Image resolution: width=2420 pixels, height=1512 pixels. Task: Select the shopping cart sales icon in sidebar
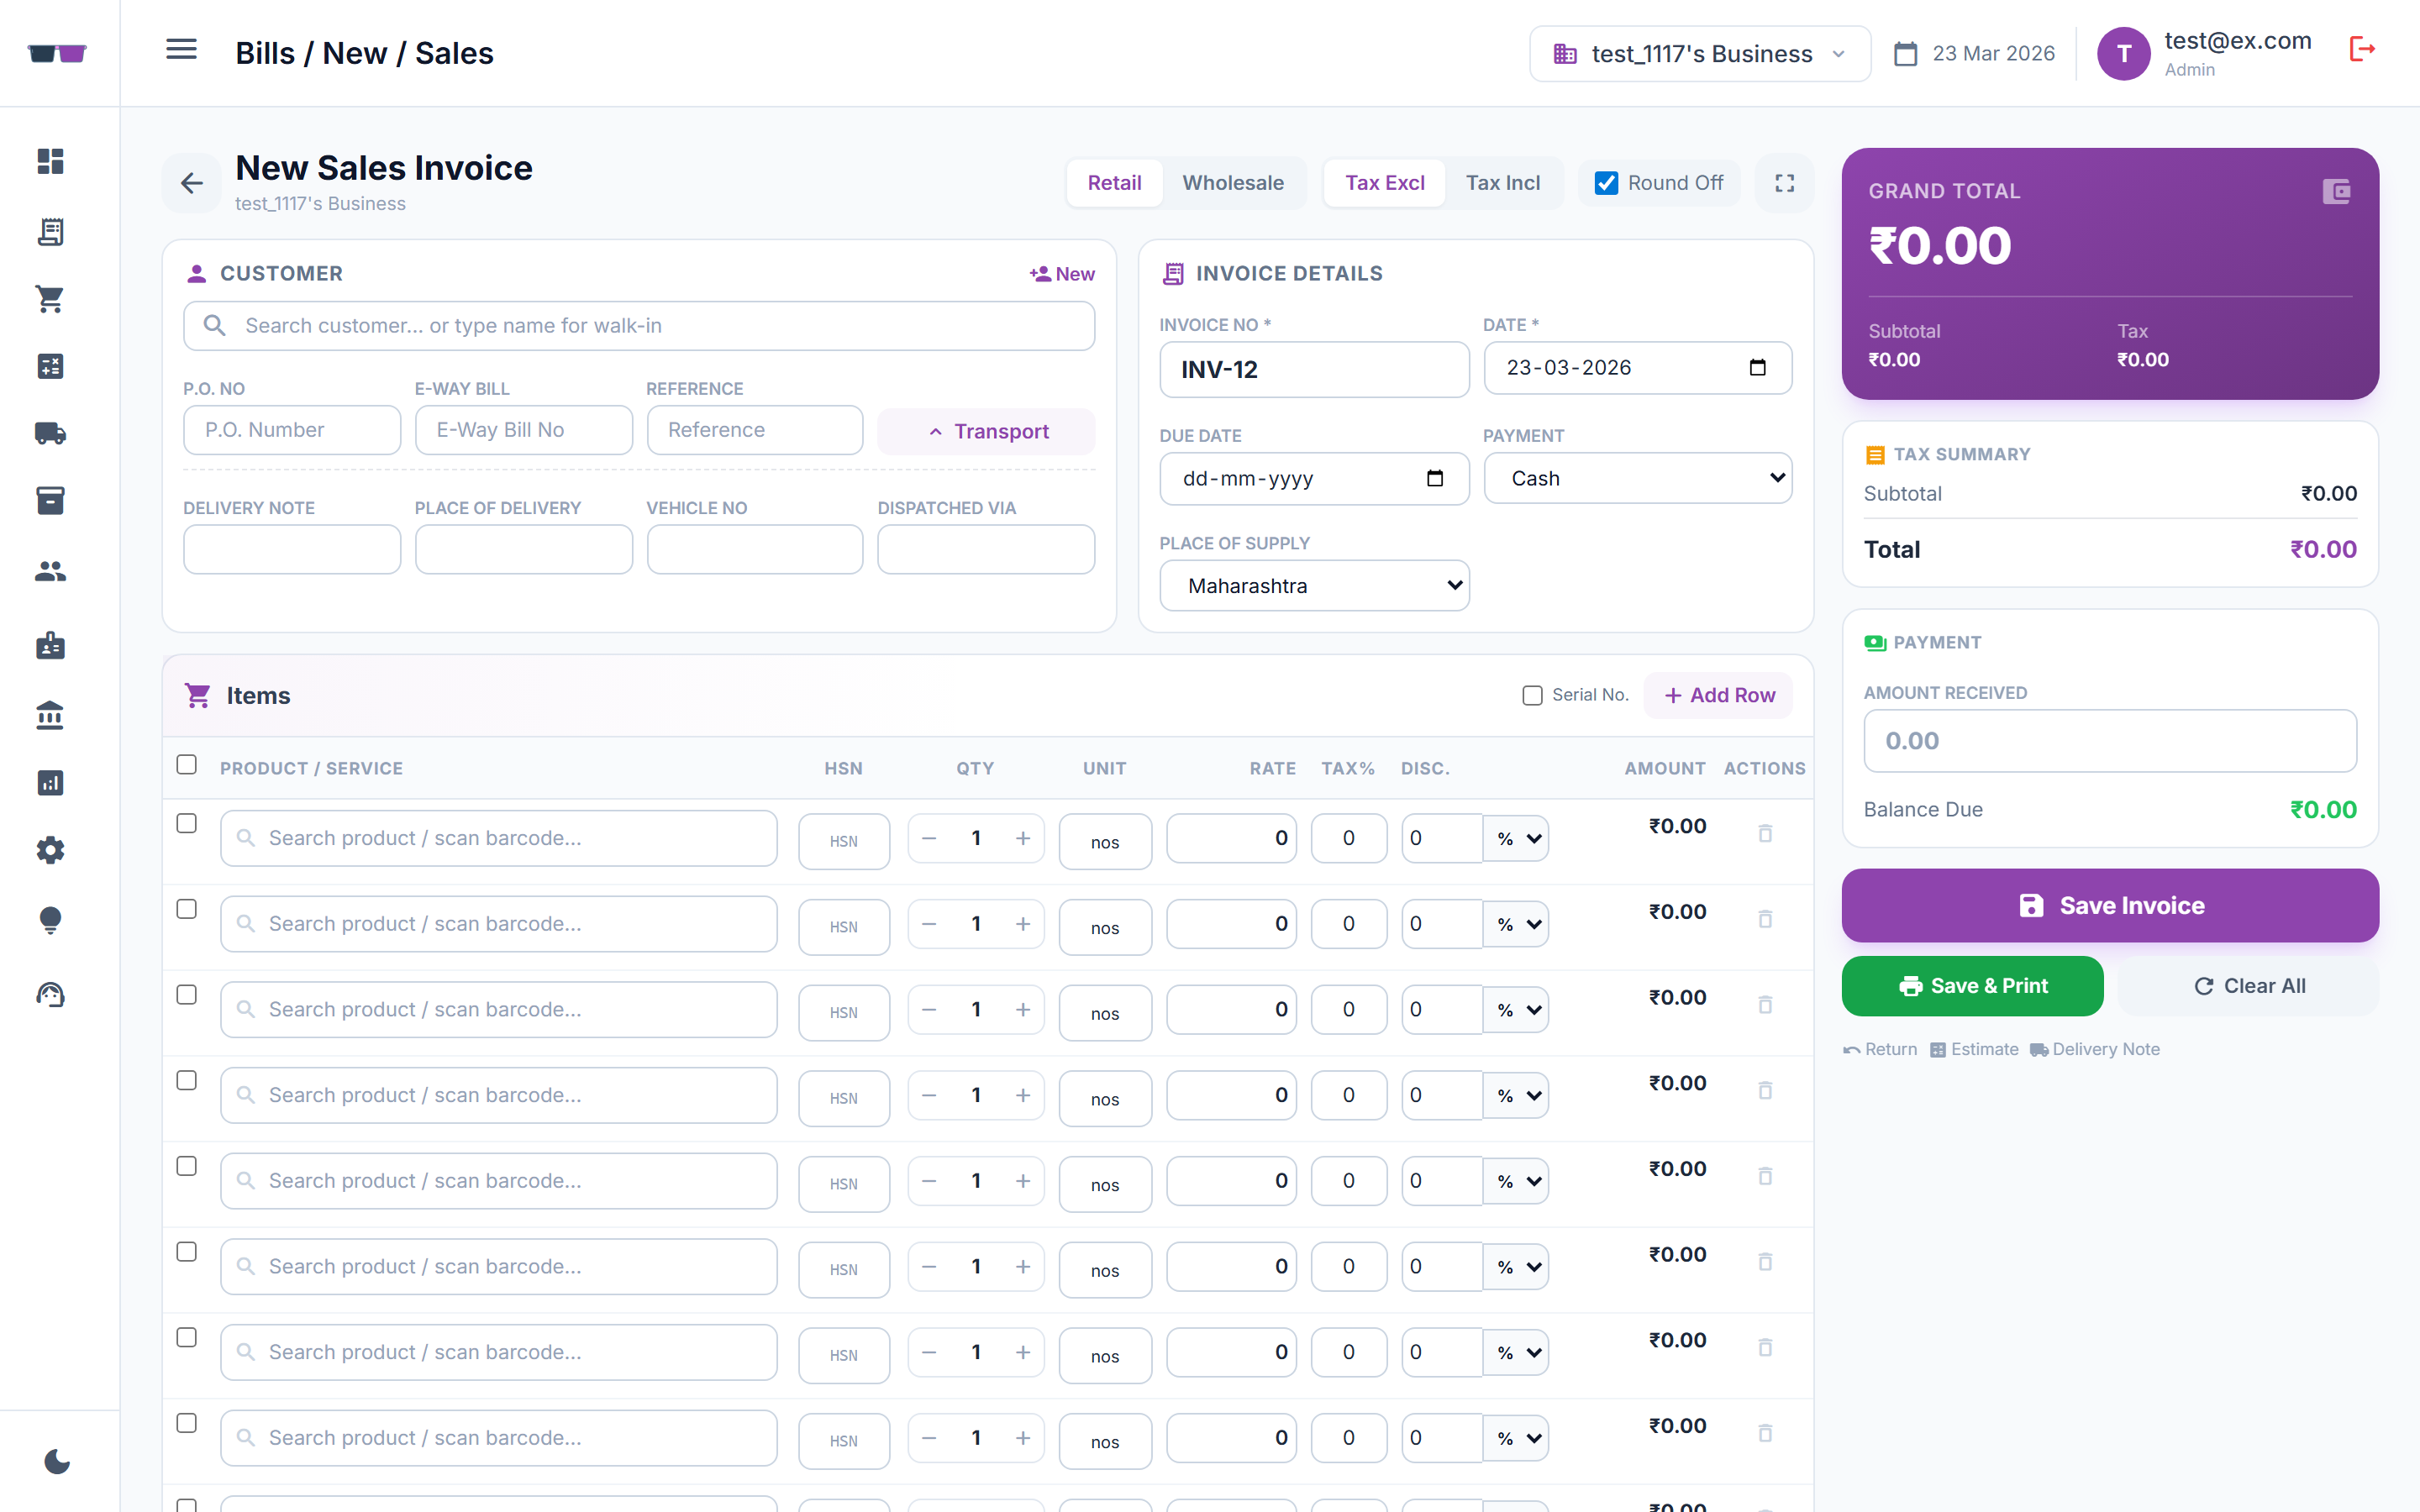(x=49, y=298)
